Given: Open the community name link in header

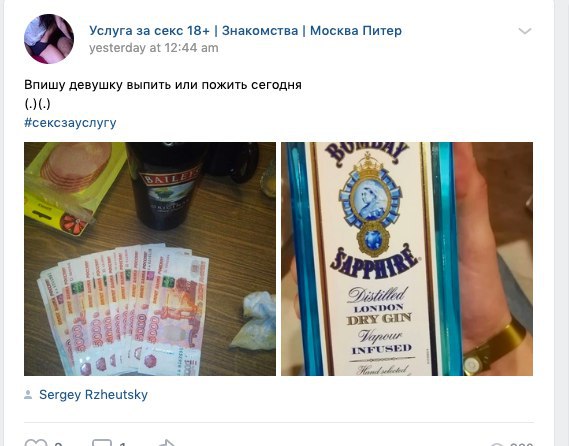Looking at the screenshot, I should [245, 30].
